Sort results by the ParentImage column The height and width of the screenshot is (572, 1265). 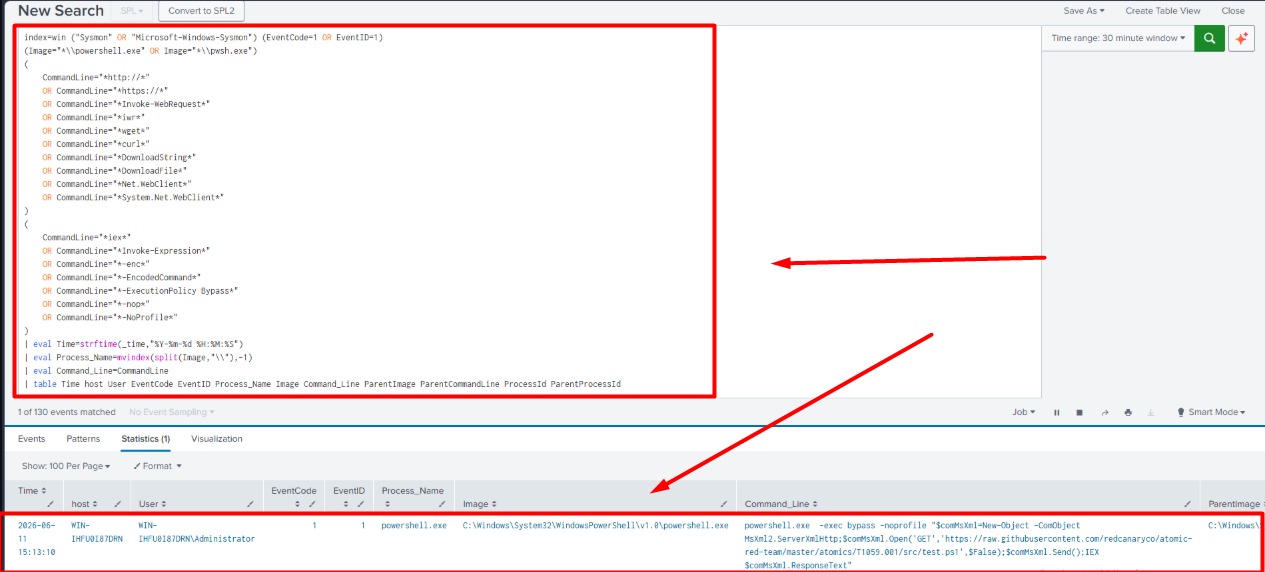tap(1234, 503)
